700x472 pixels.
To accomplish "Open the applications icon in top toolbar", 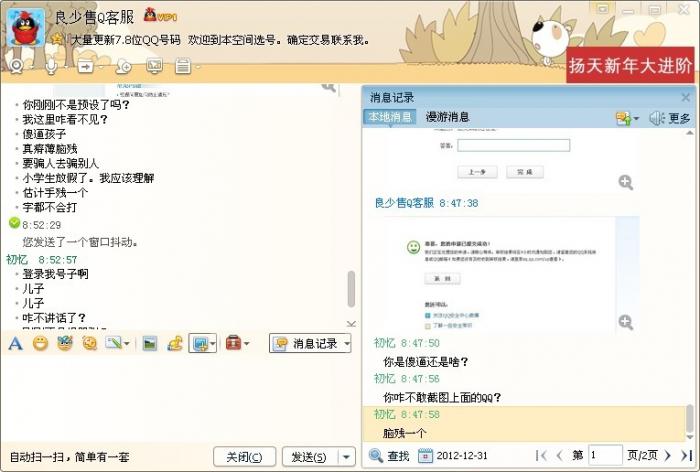I will [183, 67].
